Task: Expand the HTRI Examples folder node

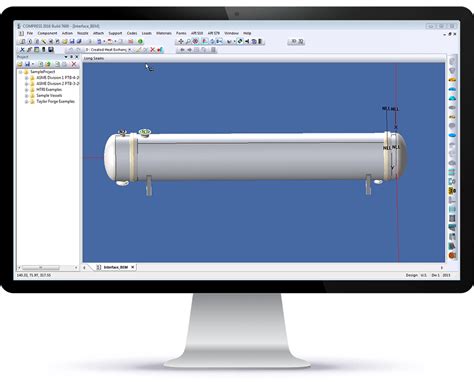Action: tap(26, 90)
